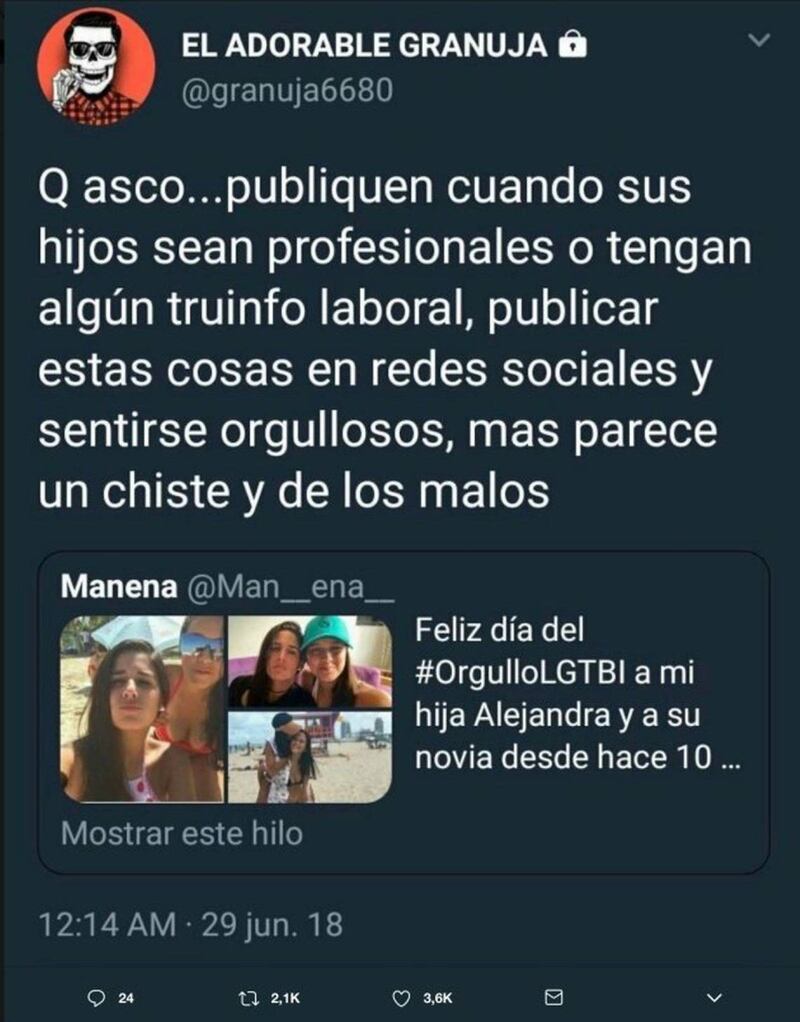Click the padlock protected-account icon
The image size is (800, 1022).
pos(573,44)
